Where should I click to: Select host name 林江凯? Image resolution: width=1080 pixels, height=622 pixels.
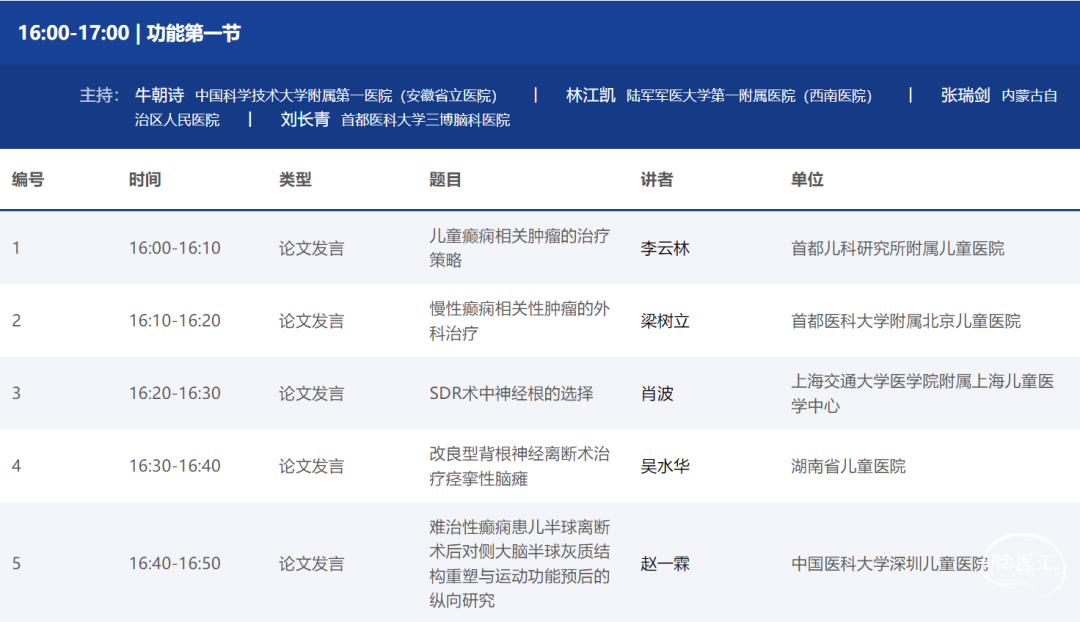click(590, 95)
